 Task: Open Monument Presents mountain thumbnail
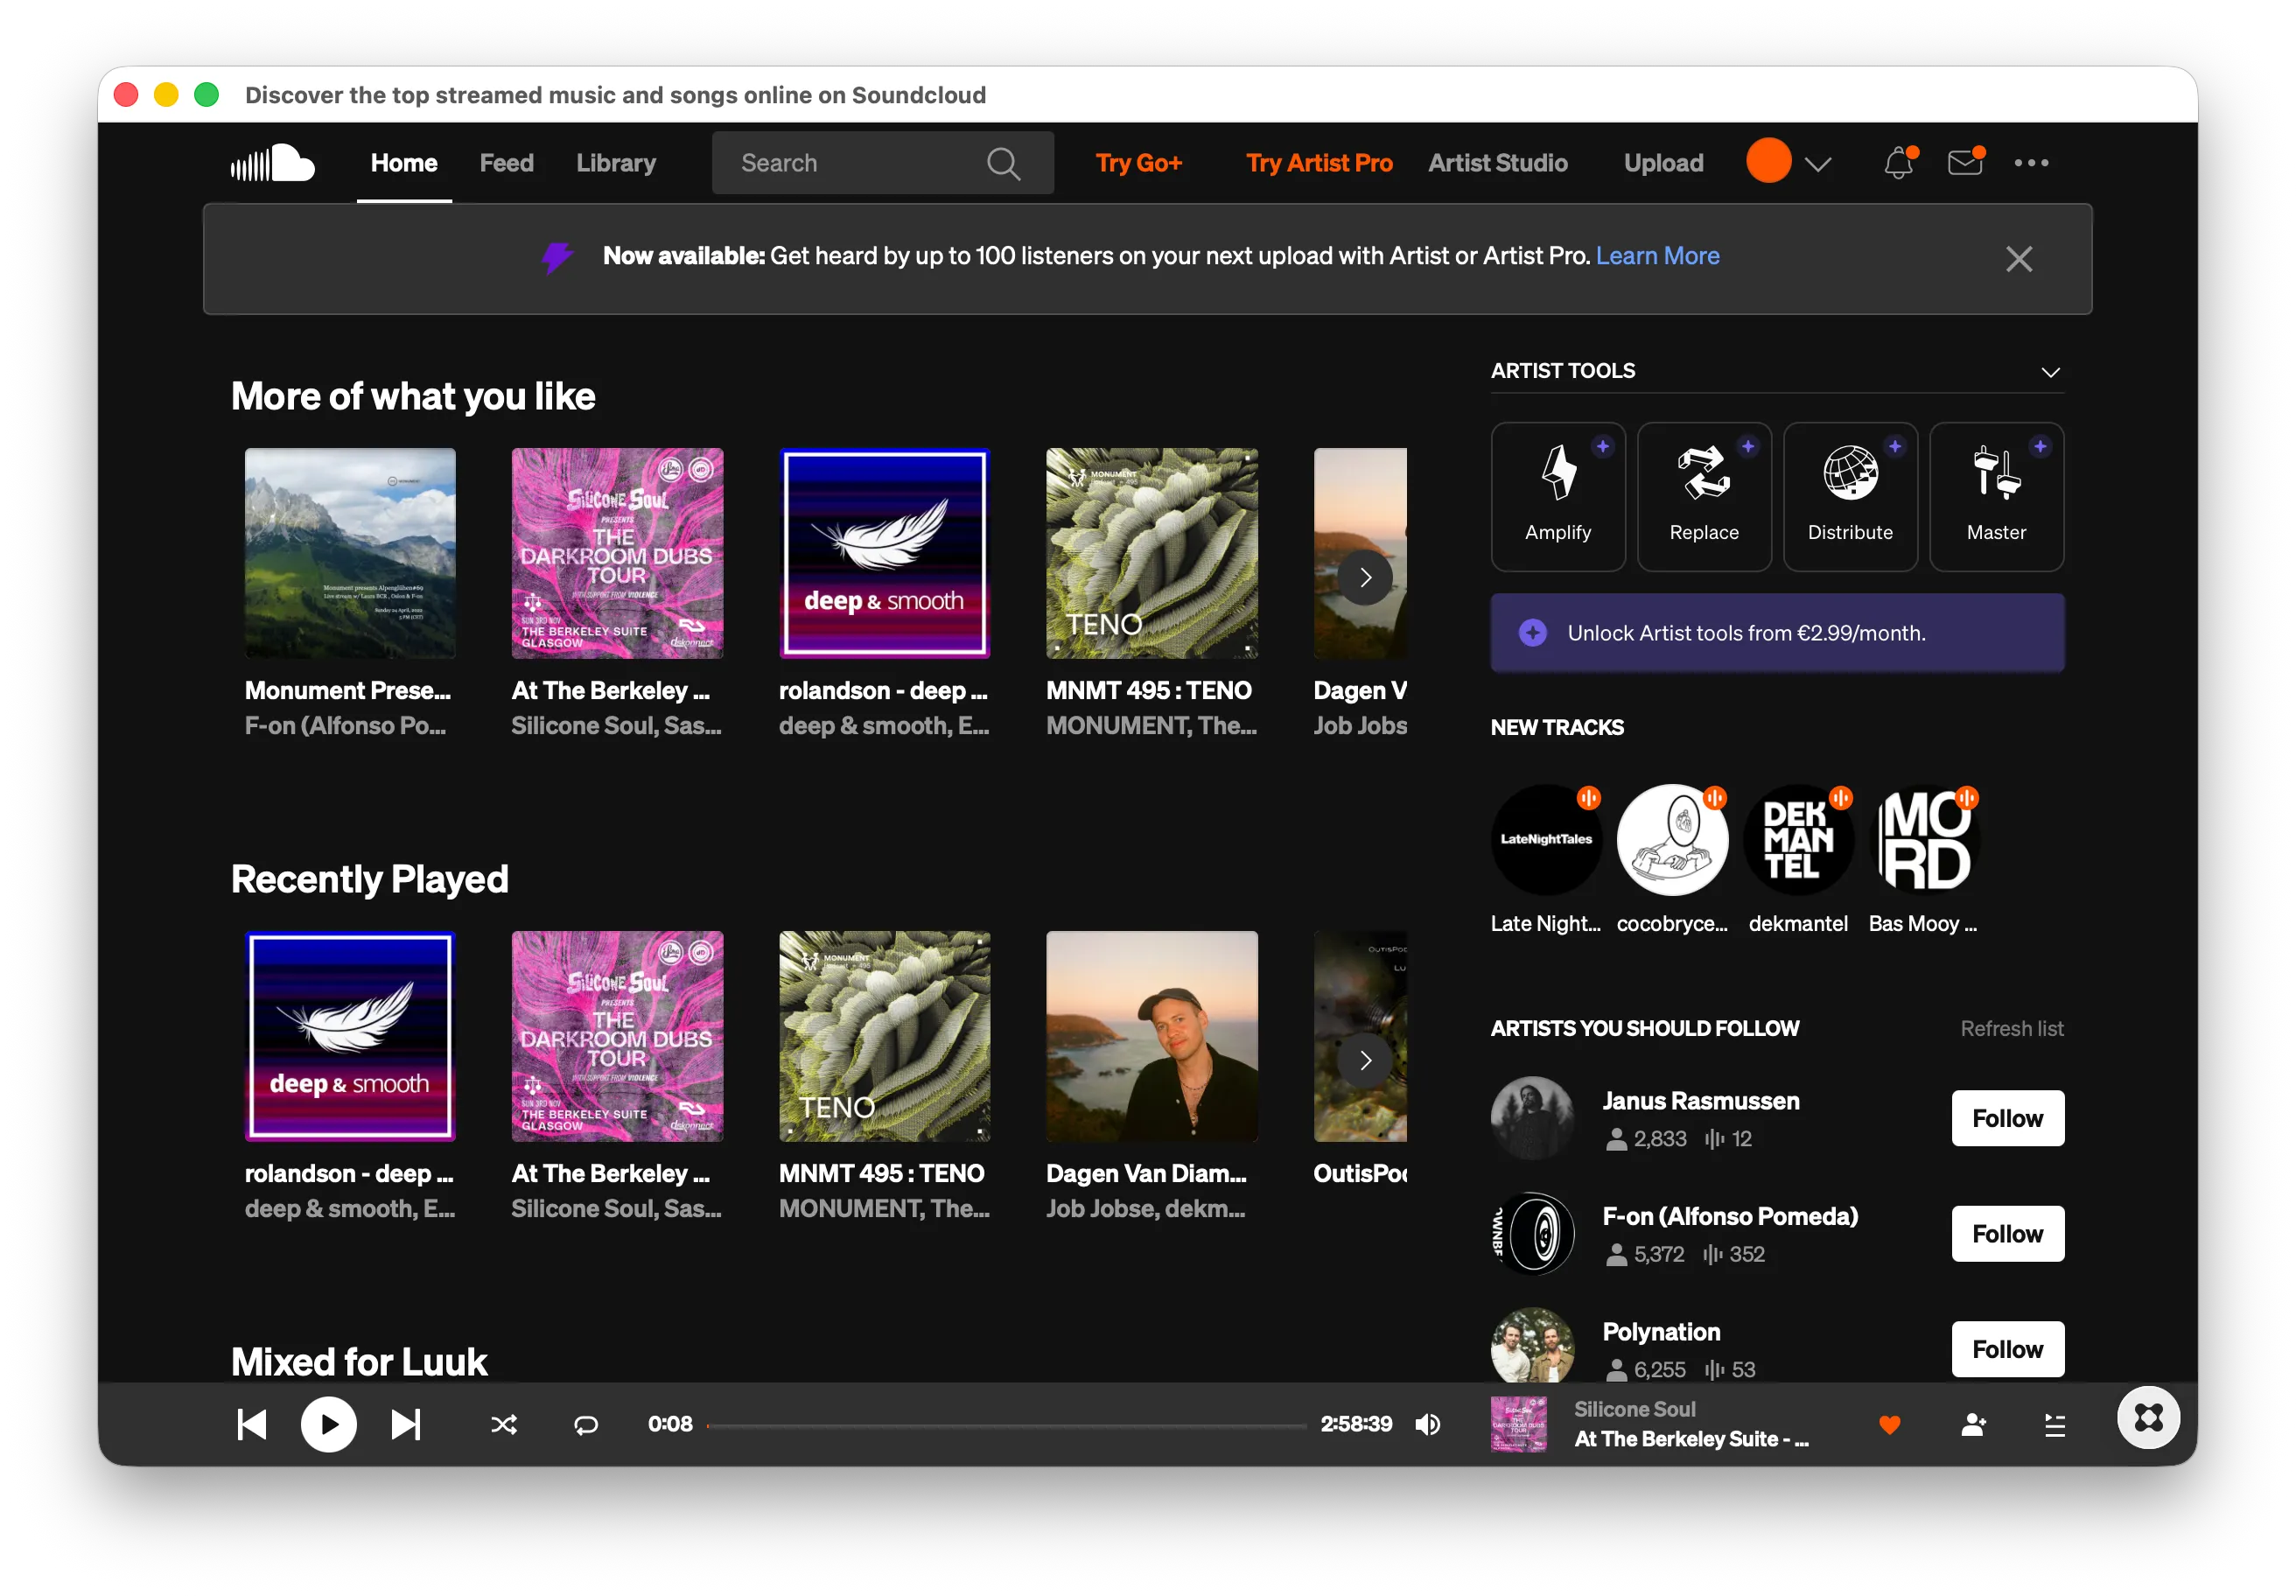point(349,553)
